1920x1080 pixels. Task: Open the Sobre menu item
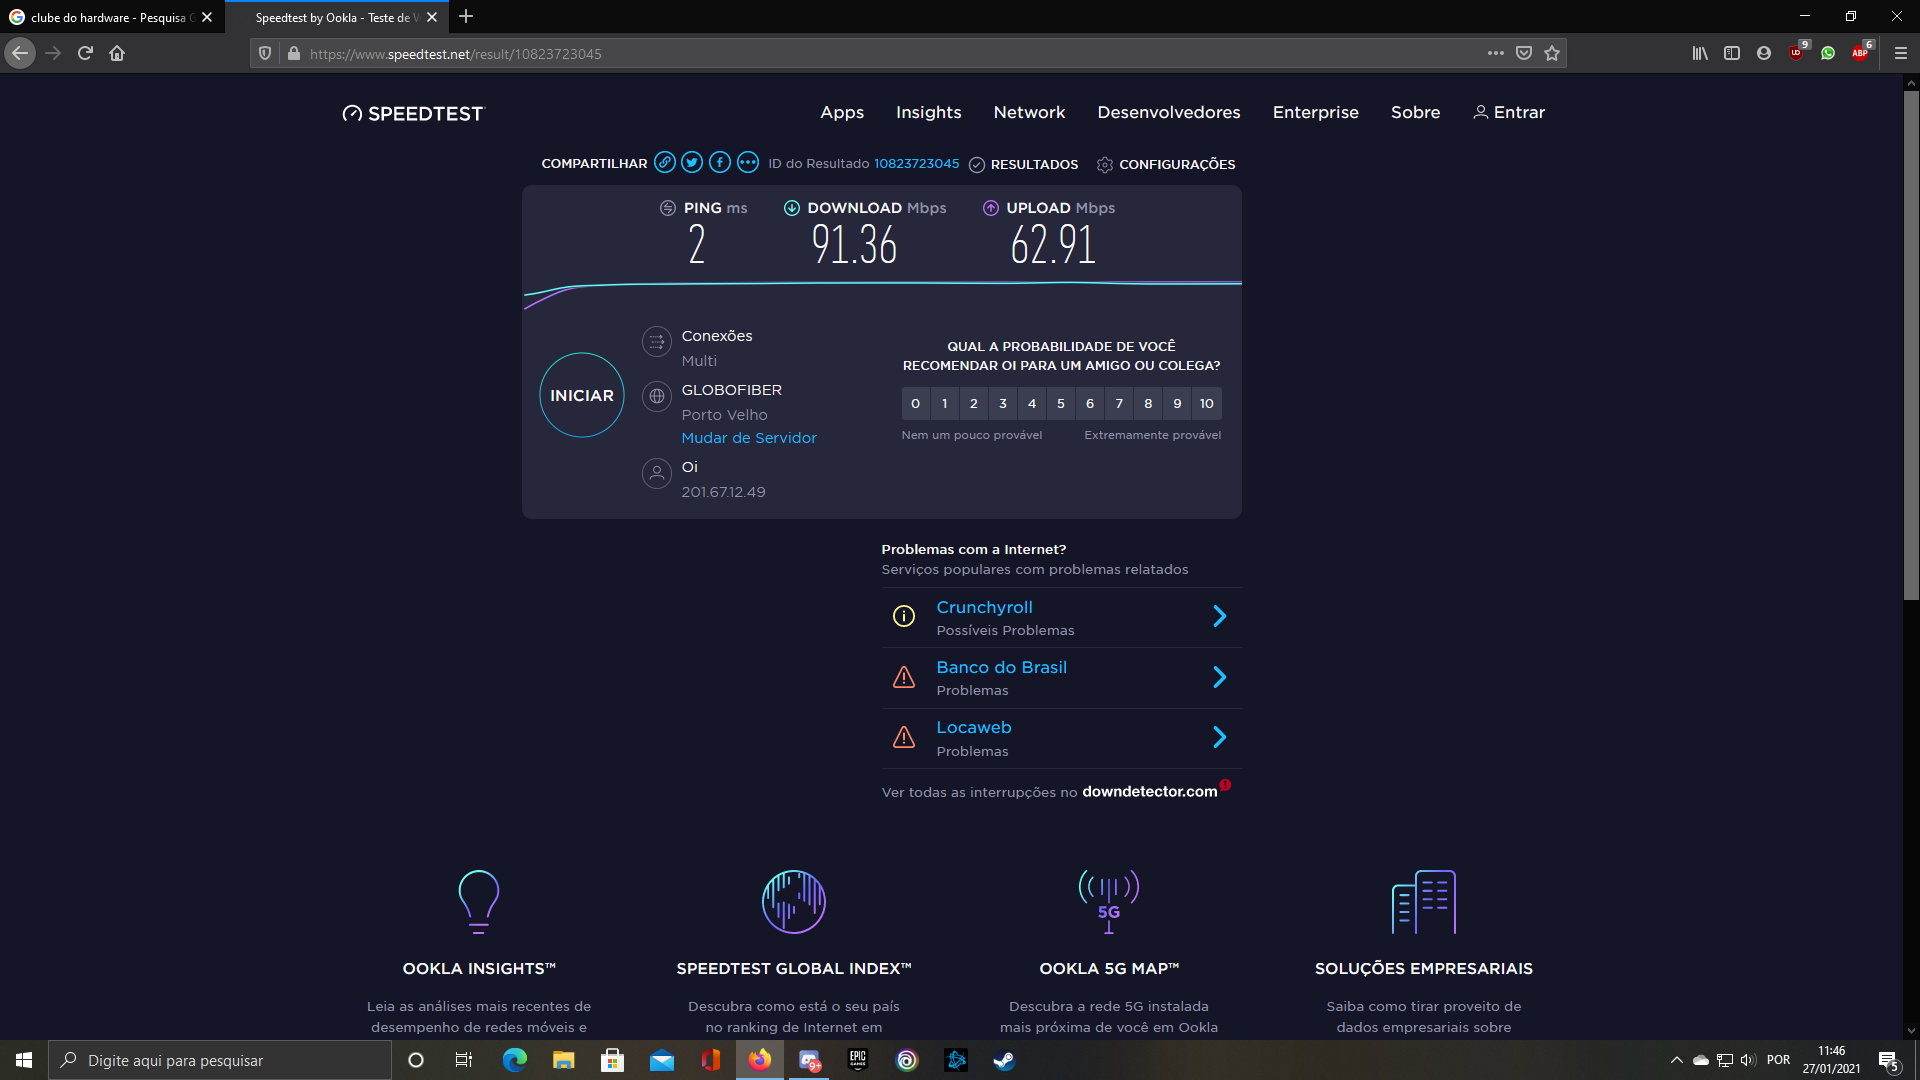pyautogui.click(x=1416, y=112)
